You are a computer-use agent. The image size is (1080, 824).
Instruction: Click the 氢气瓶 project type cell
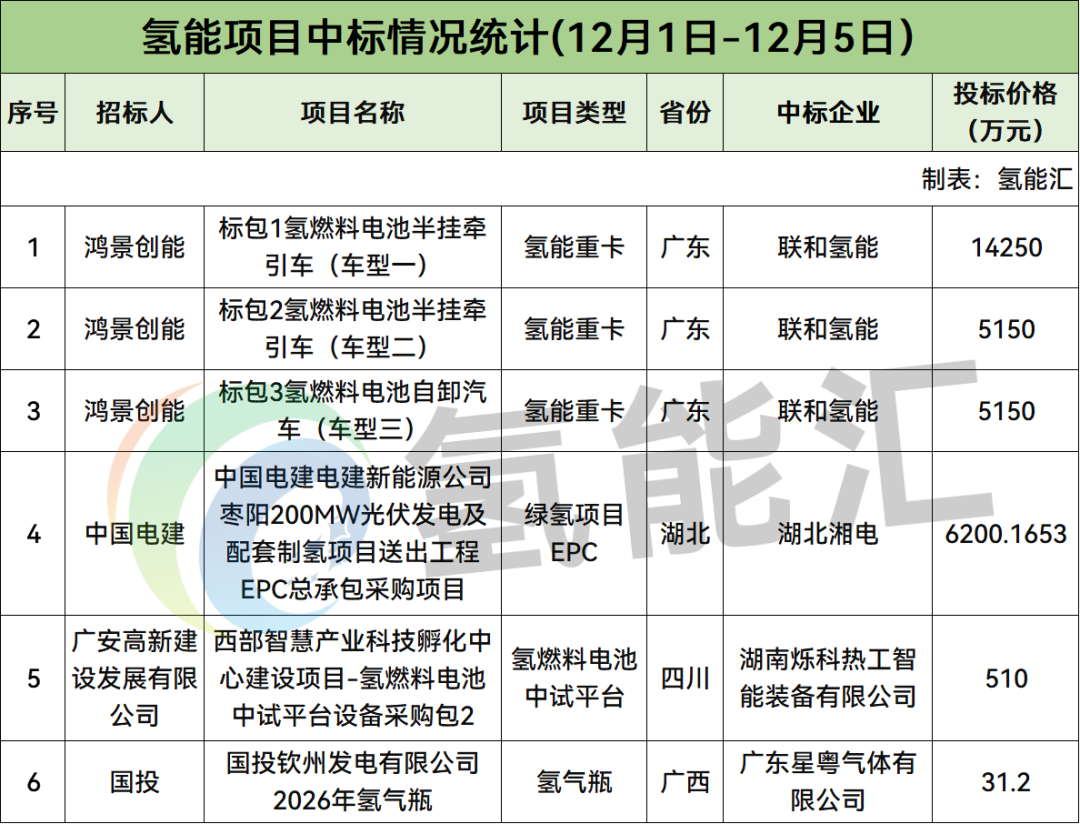[x=574, y=781]
